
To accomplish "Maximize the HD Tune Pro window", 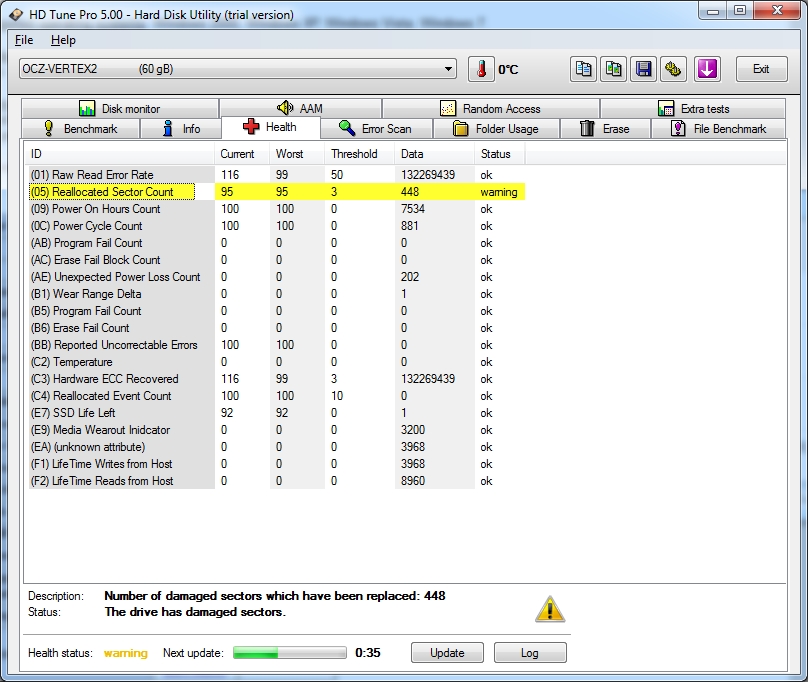I will point(740,11).
